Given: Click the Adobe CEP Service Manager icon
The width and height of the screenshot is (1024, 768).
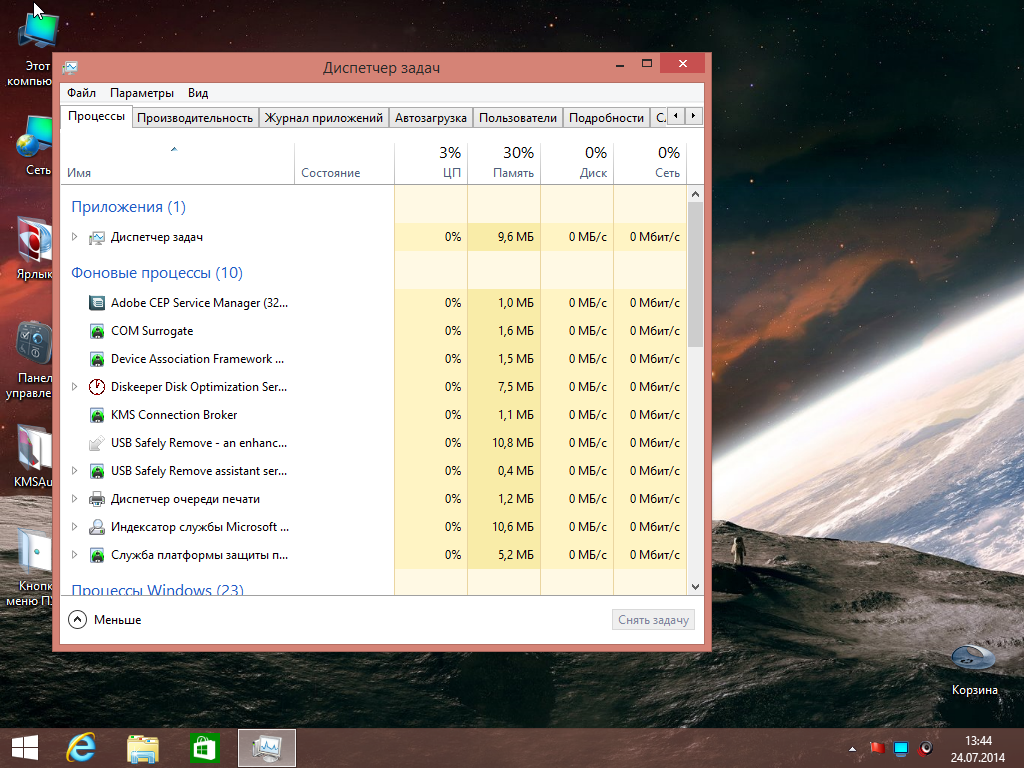Looking at the screenshot, I should click(x=97, y=303).
